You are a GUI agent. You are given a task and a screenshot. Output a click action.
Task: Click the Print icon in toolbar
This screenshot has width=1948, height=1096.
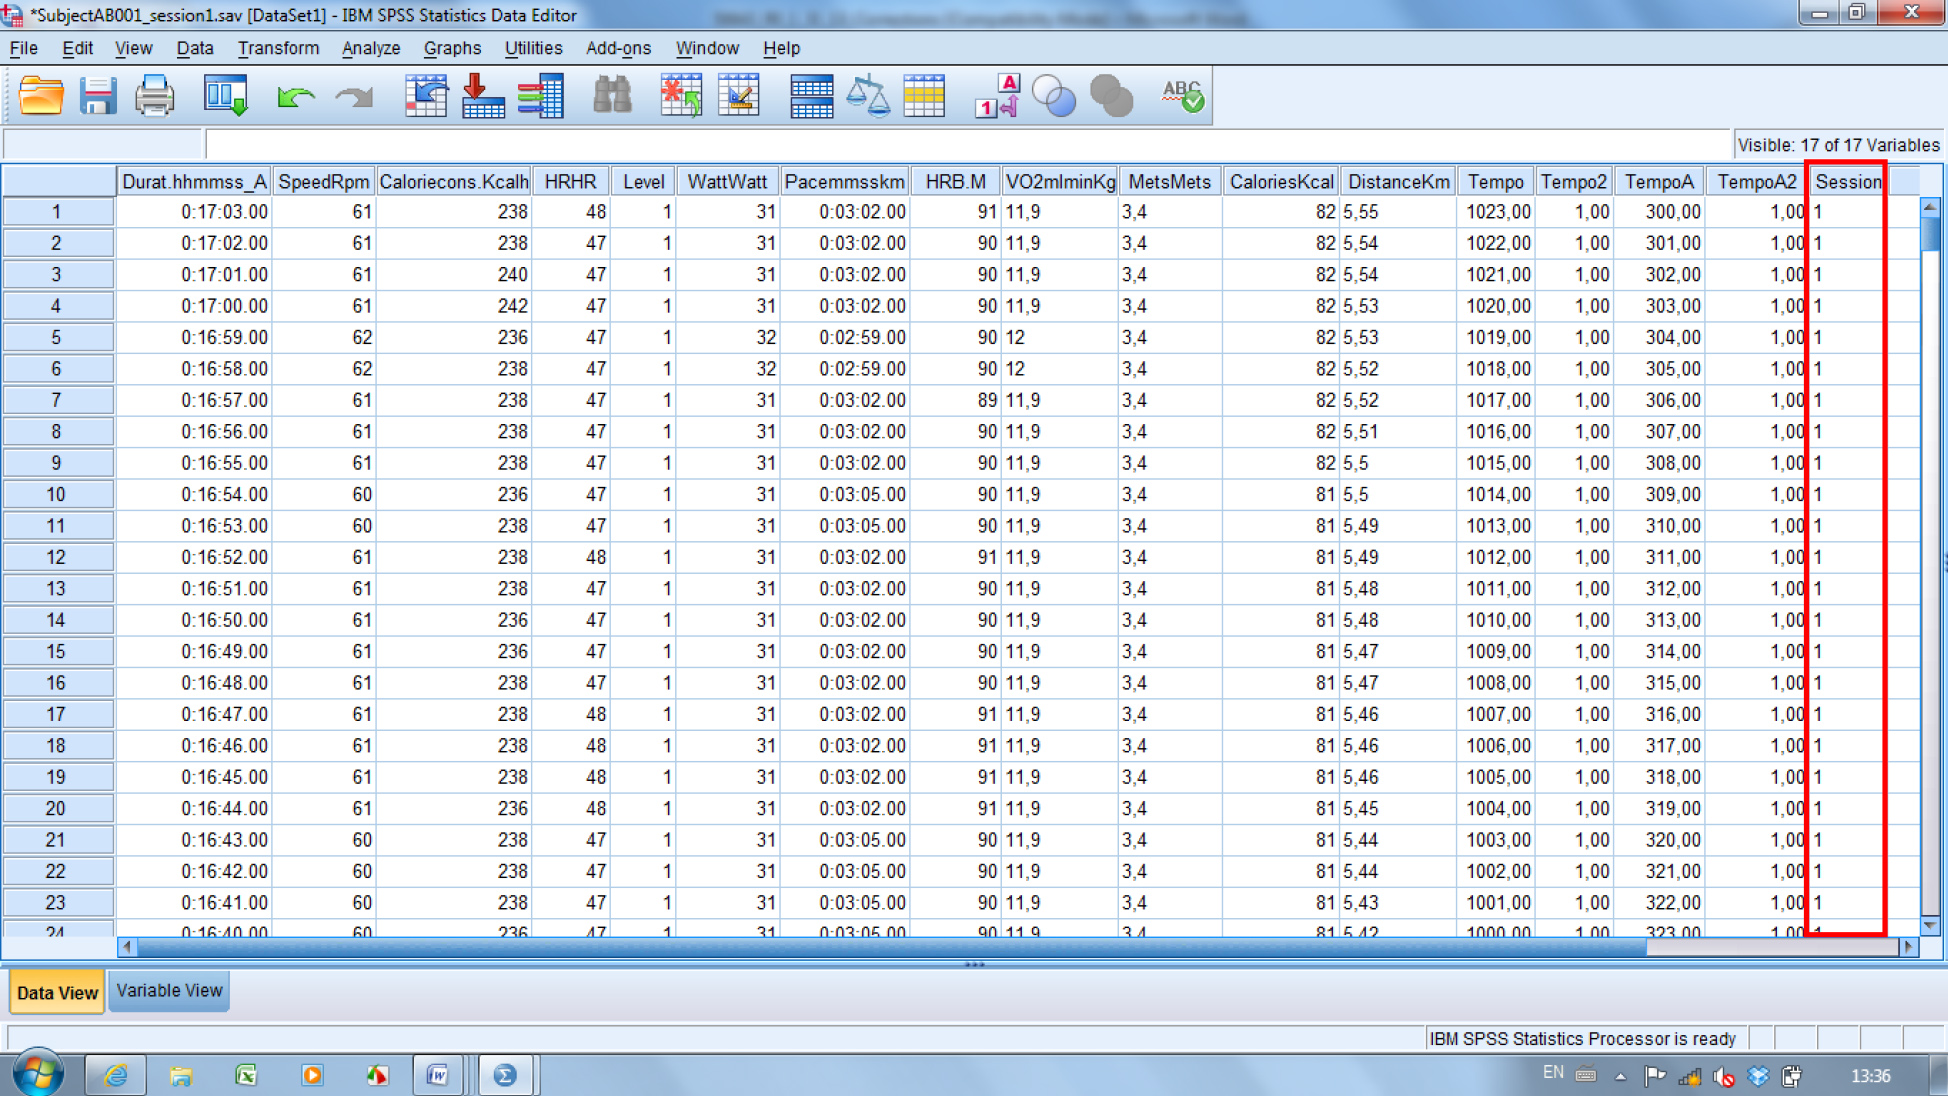[154, 96]
